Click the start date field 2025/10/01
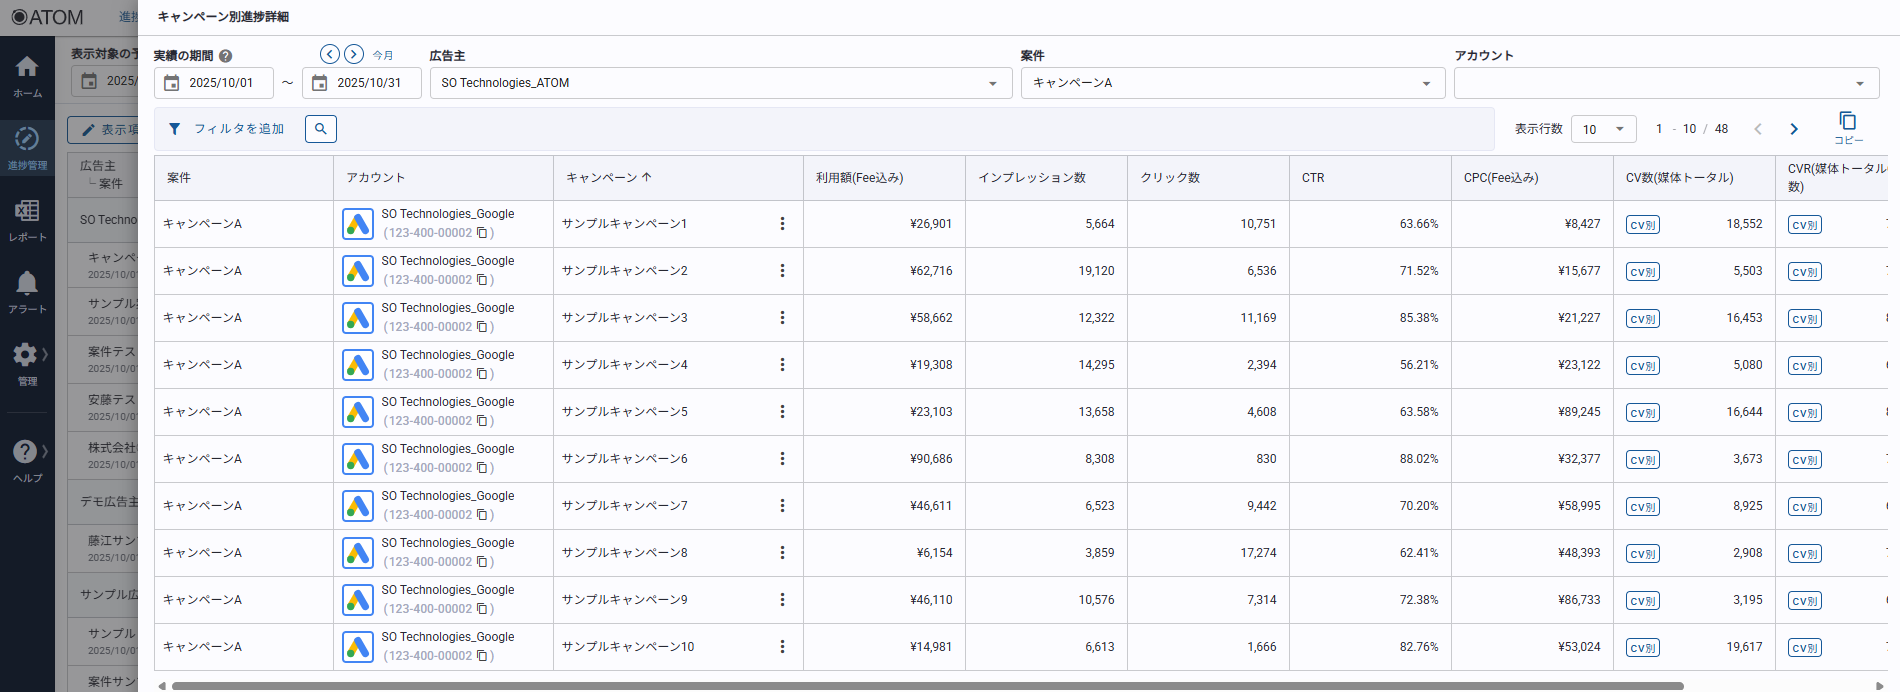The image size is (1900, 692). pos(221,83)
